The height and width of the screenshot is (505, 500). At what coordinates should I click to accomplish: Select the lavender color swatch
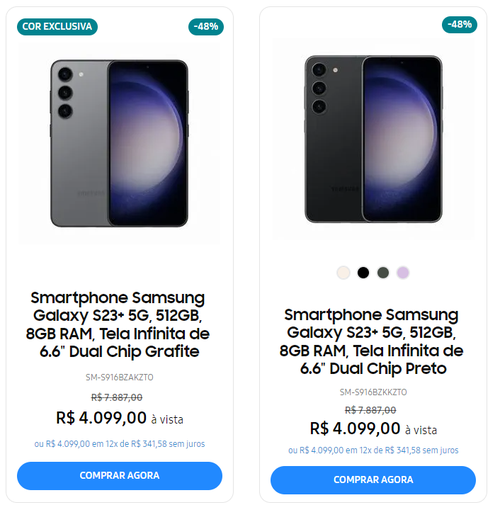(x=403, y=273)
